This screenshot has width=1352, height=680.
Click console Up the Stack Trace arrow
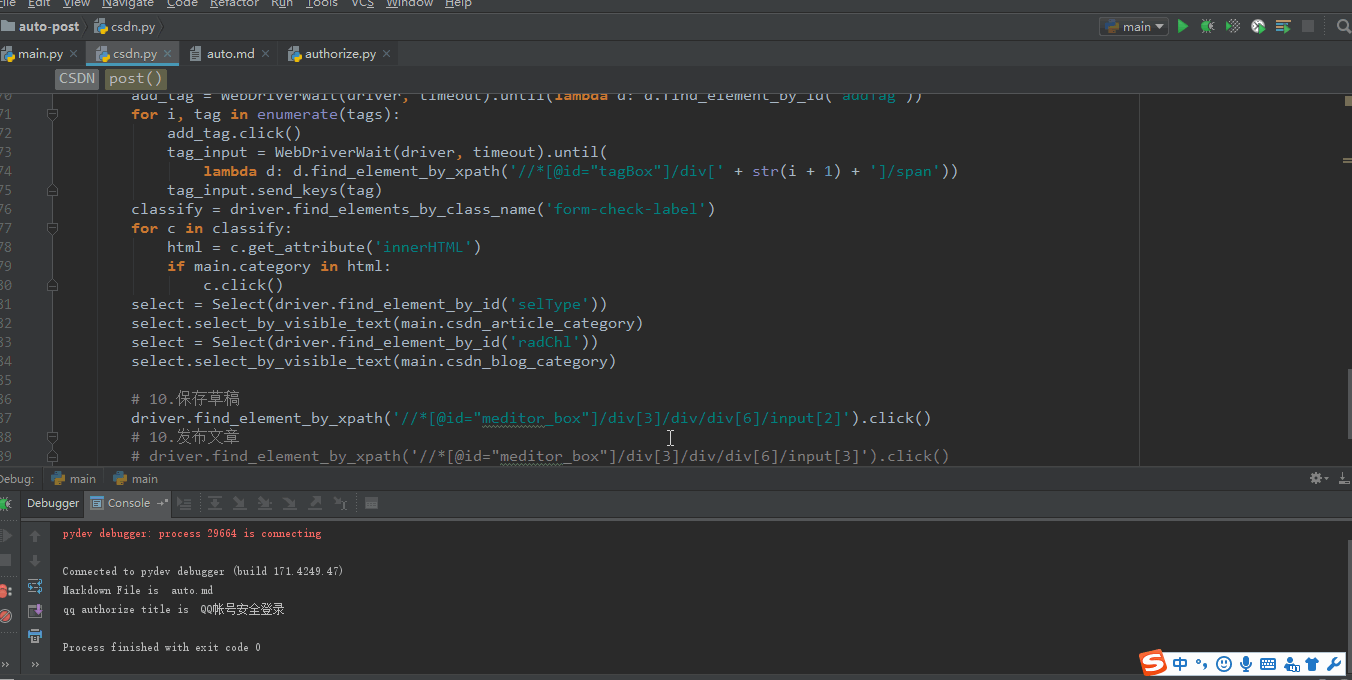tap(35, 536)
